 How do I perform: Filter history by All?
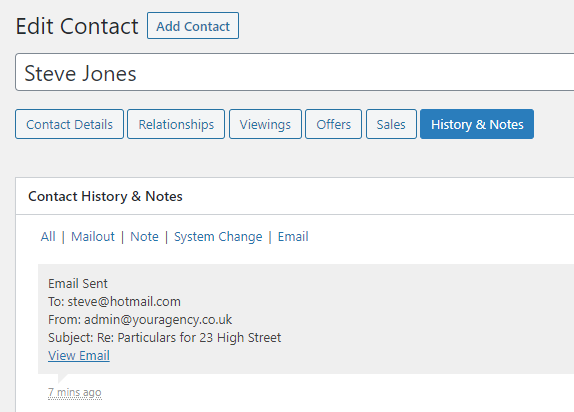(48, 237)
